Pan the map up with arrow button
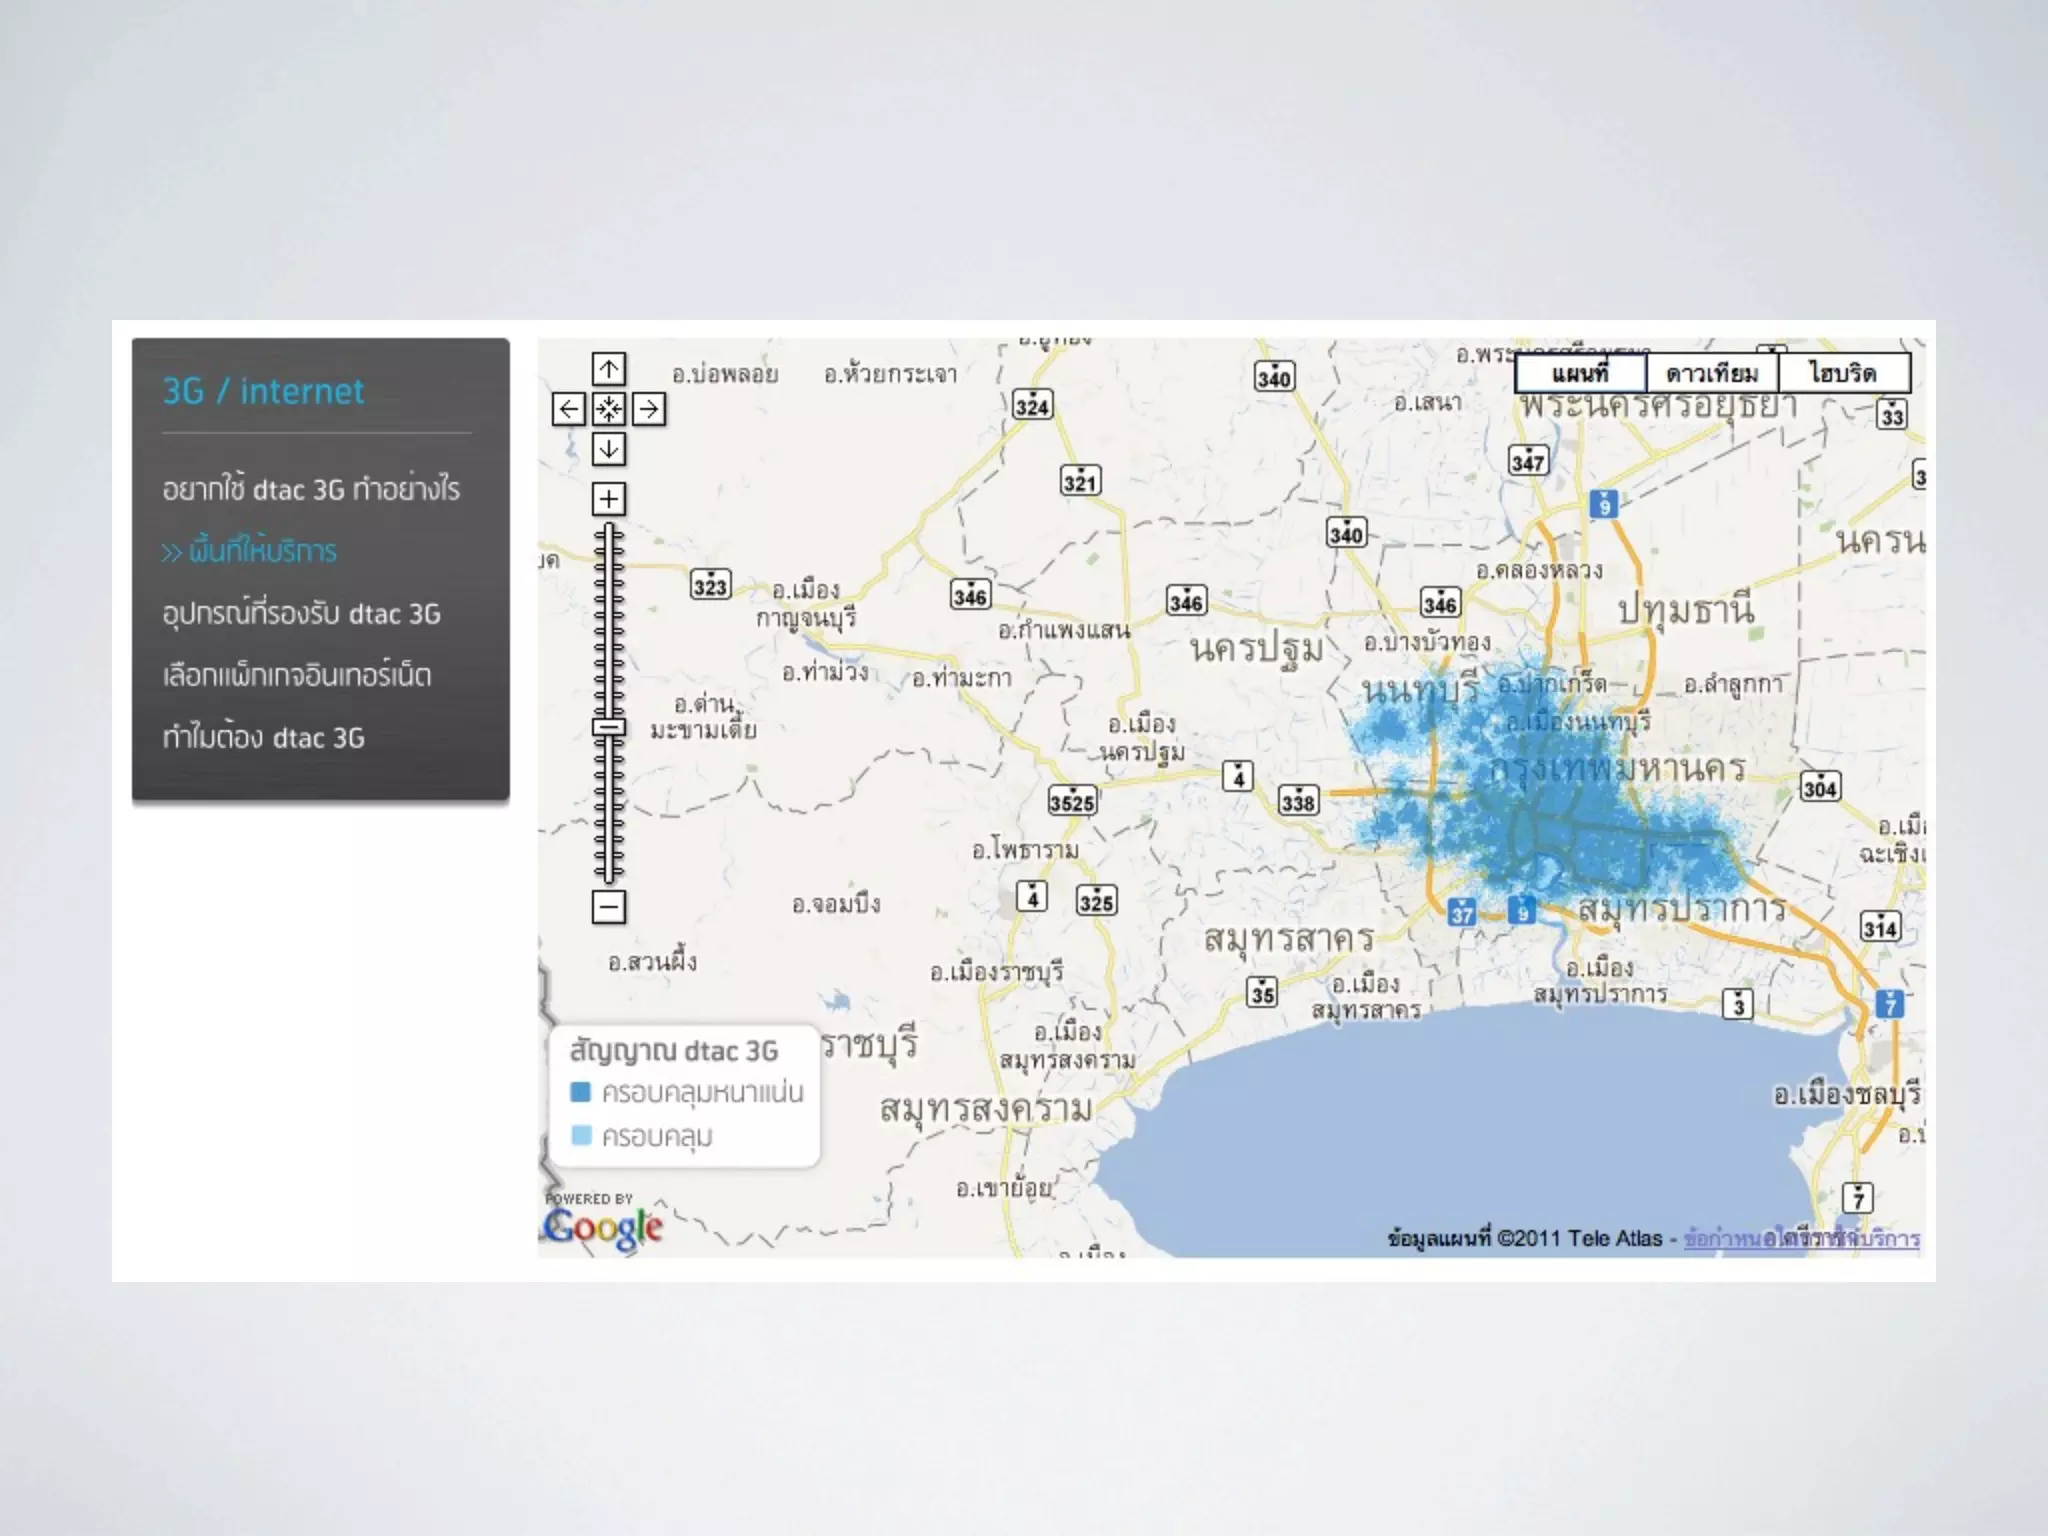 608,369
